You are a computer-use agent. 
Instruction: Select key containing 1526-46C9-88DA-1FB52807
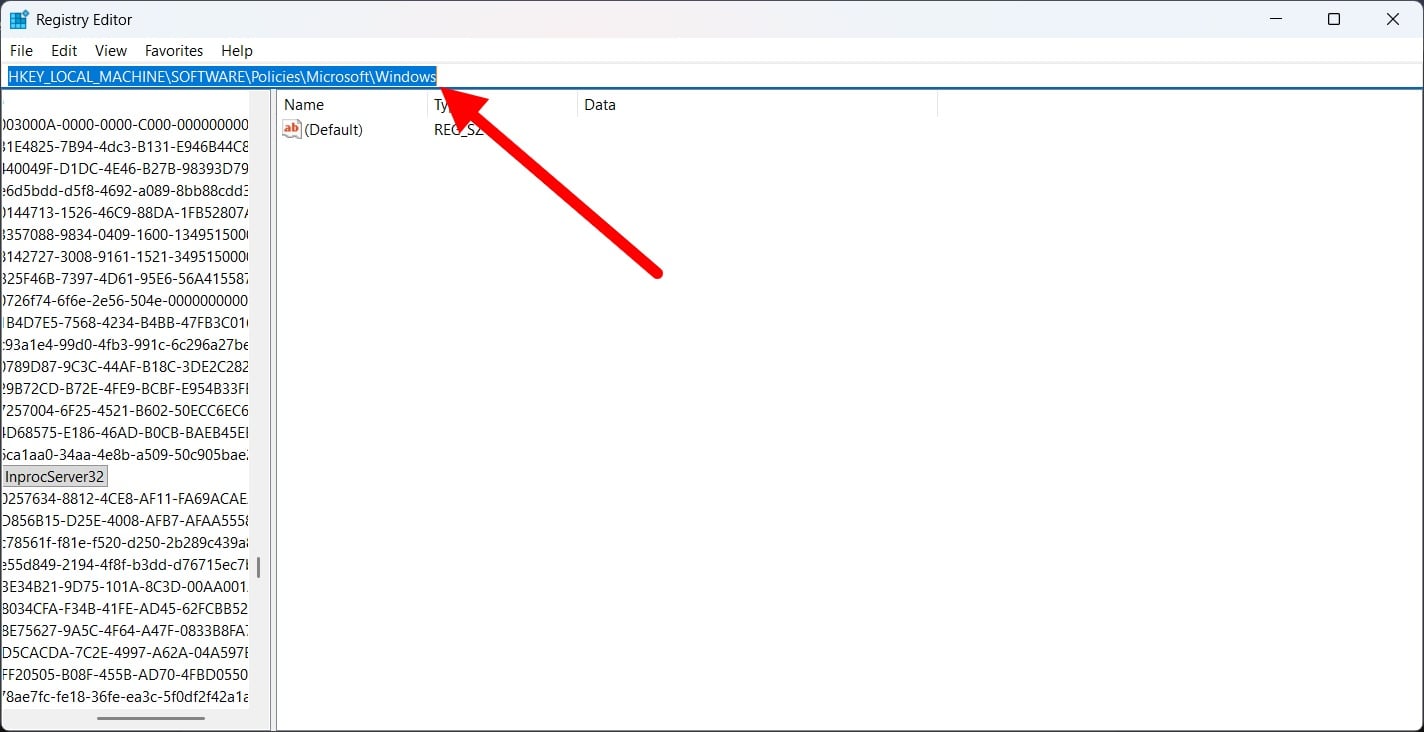click(125, 212)
